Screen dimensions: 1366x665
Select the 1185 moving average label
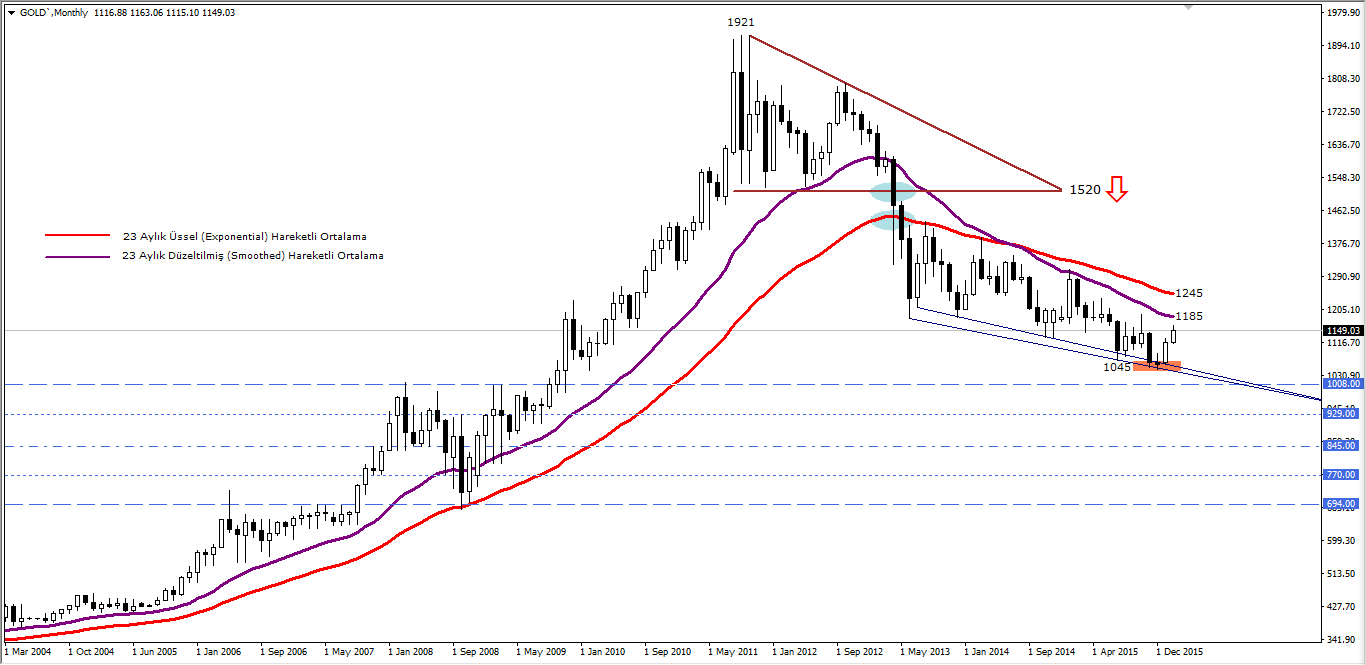(x=1188, y=316)
